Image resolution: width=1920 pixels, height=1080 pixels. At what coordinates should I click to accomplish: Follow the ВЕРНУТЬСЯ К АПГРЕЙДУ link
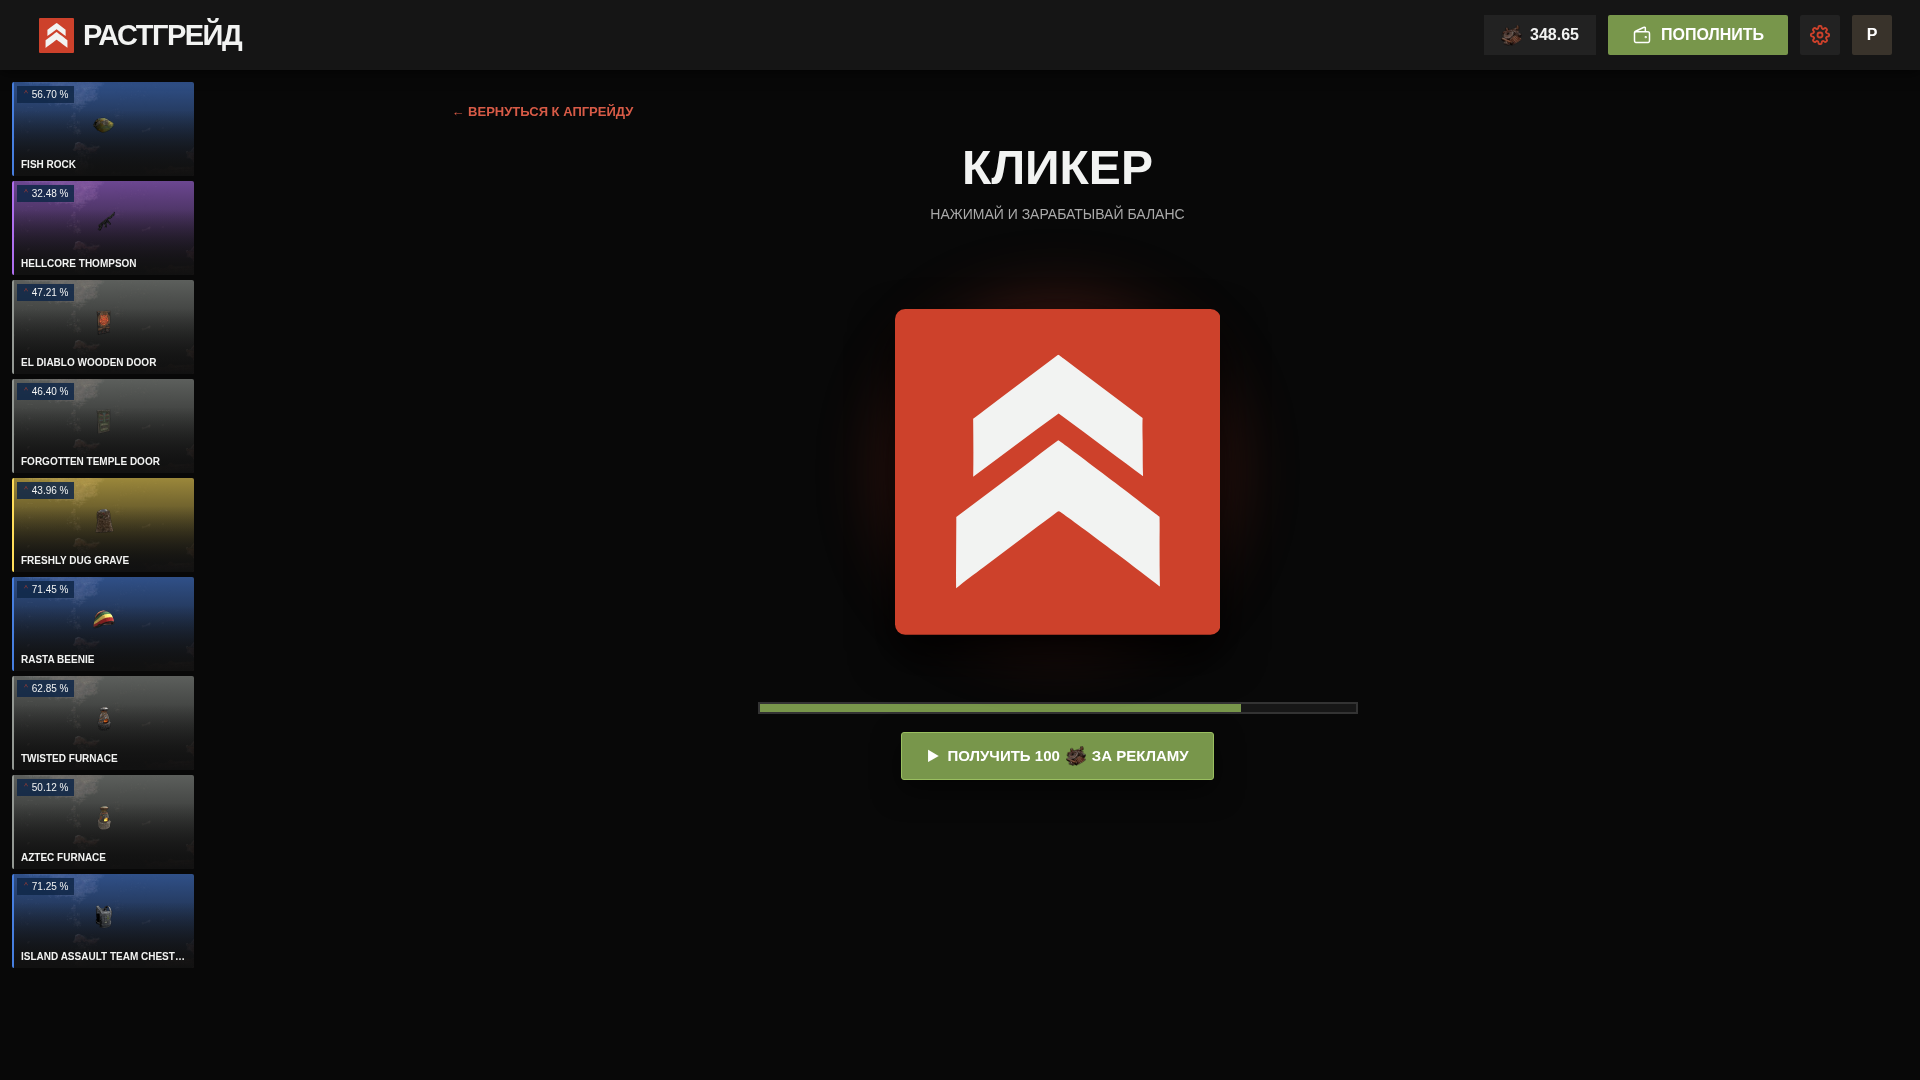point(543,112)
